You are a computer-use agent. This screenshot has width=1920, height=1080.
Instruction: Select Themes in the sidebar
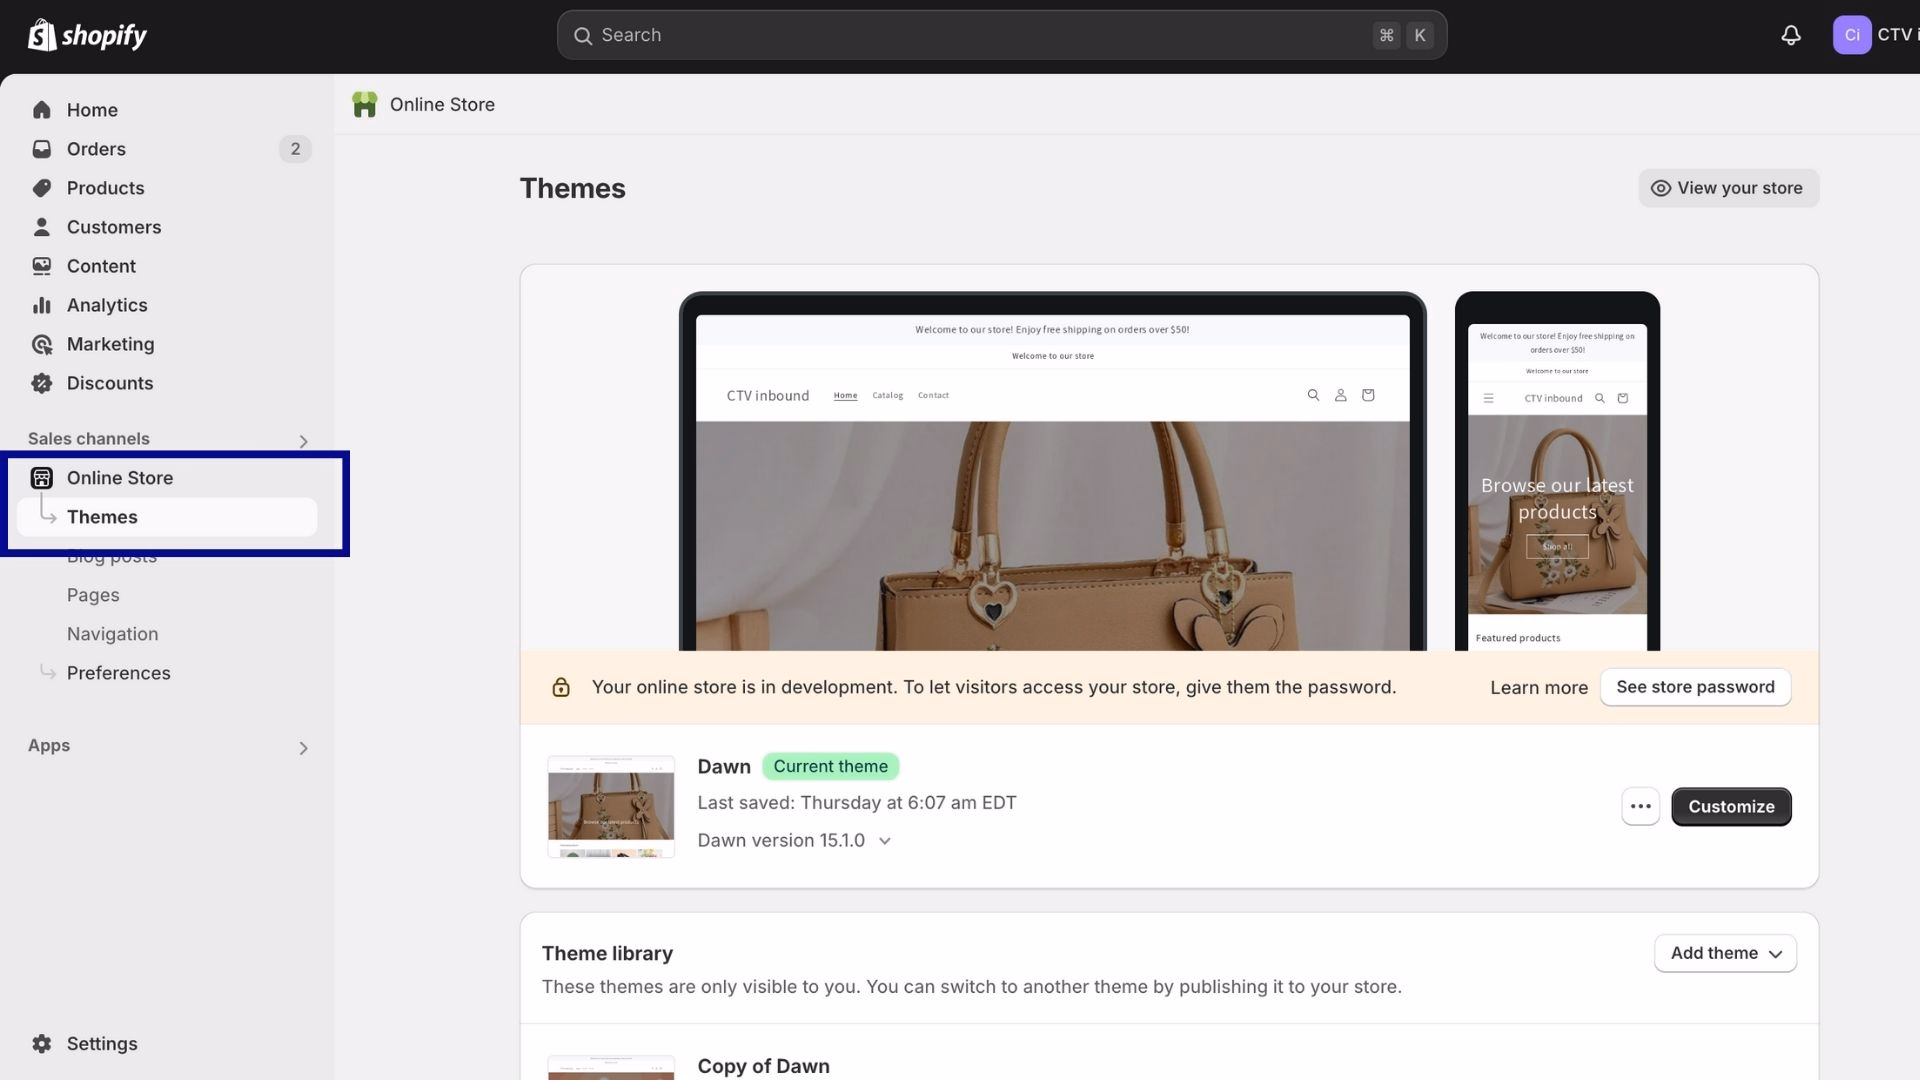(167, 517)
